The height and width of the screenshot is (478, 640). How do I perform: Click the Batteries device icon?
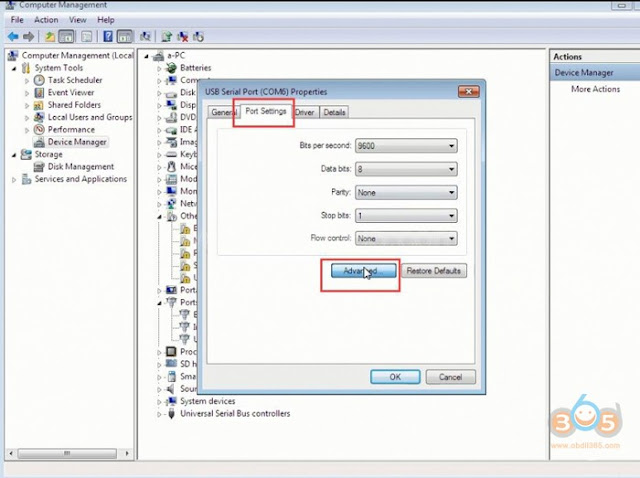[x=171, y=68]
